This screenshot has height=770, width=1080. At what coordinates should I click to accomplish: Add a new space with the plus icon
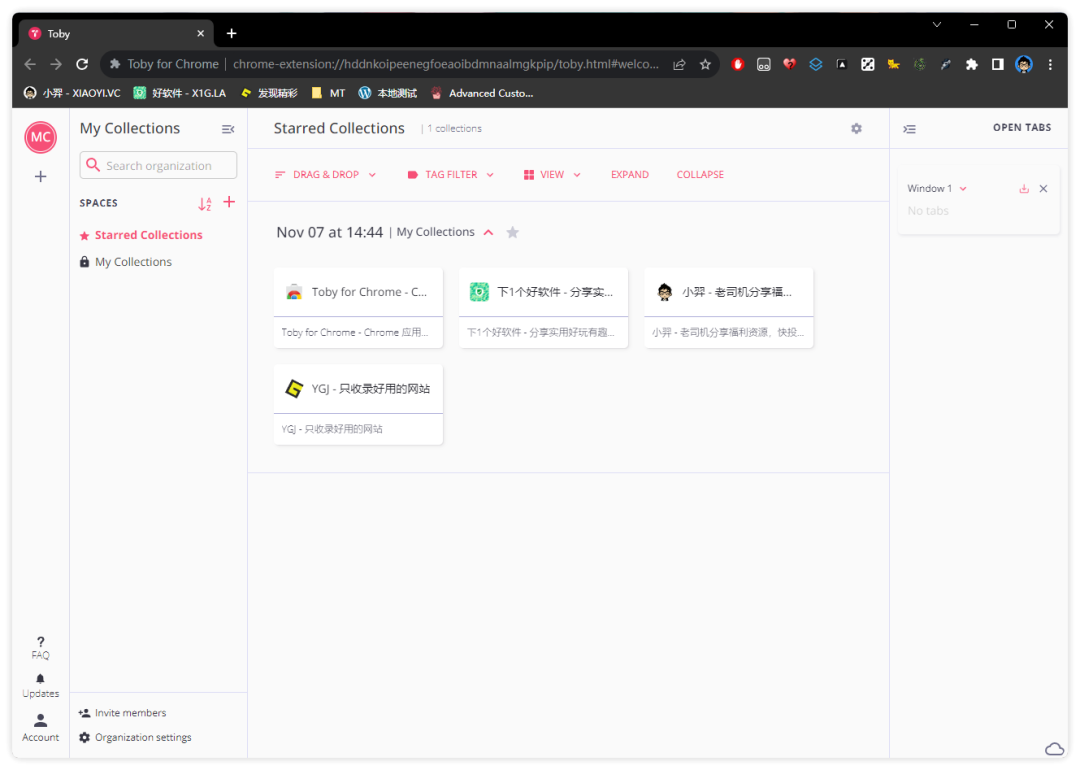(229, 202)
